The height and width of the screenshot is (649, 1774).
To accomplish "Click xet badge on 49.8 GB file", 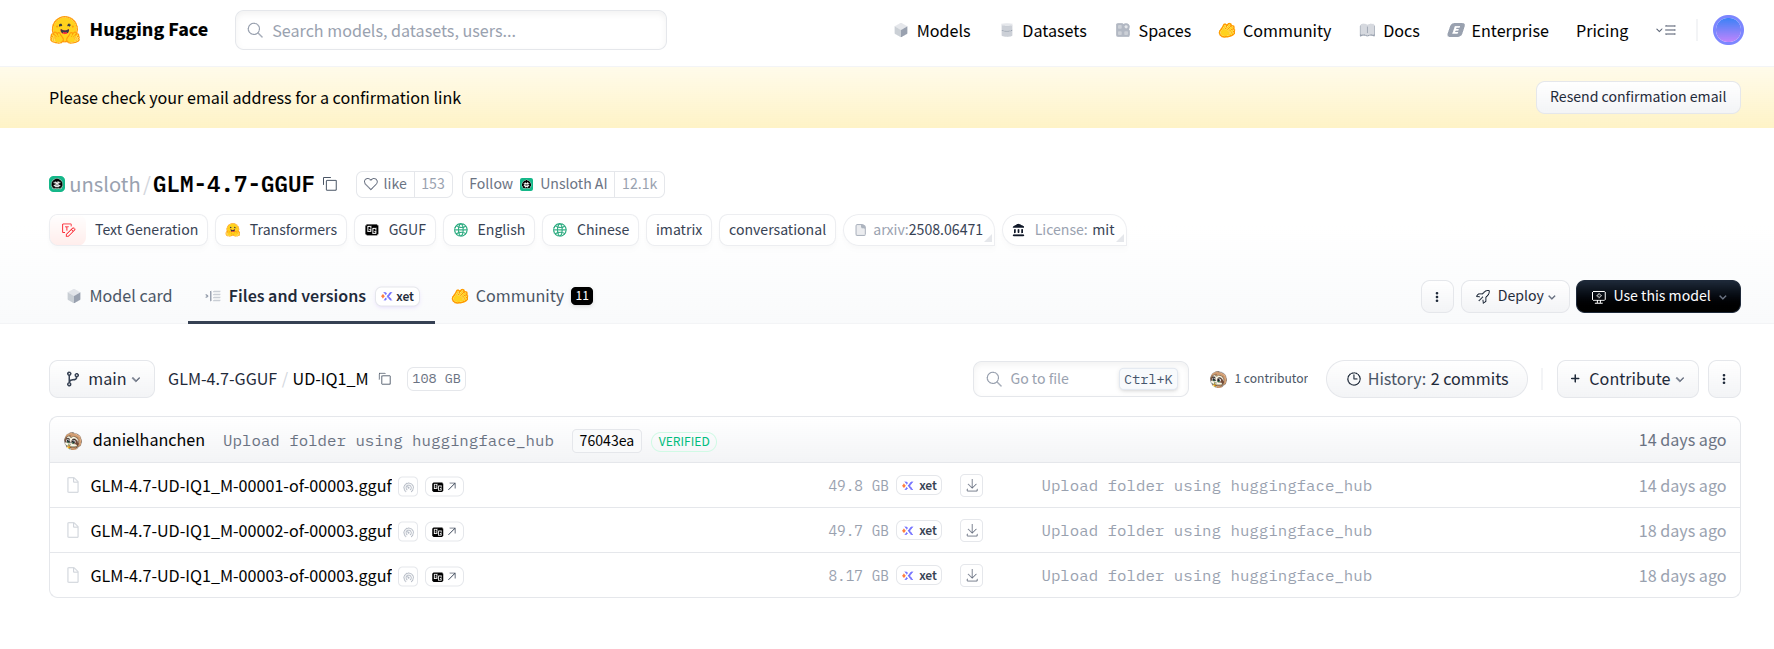I will pos(919,486).
